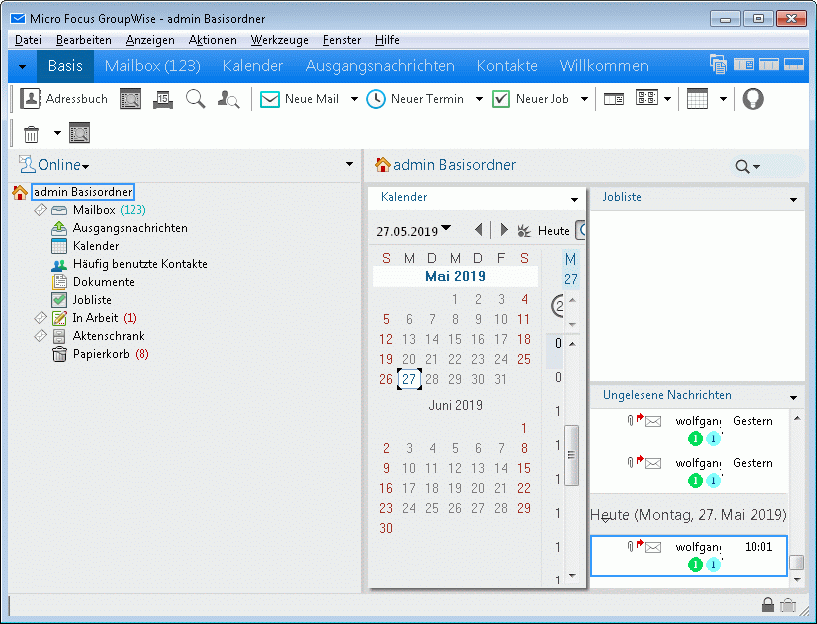This screenshot has height=624, width=817.
Task: Create a Neuer Termin appointment
Action: 415,98
